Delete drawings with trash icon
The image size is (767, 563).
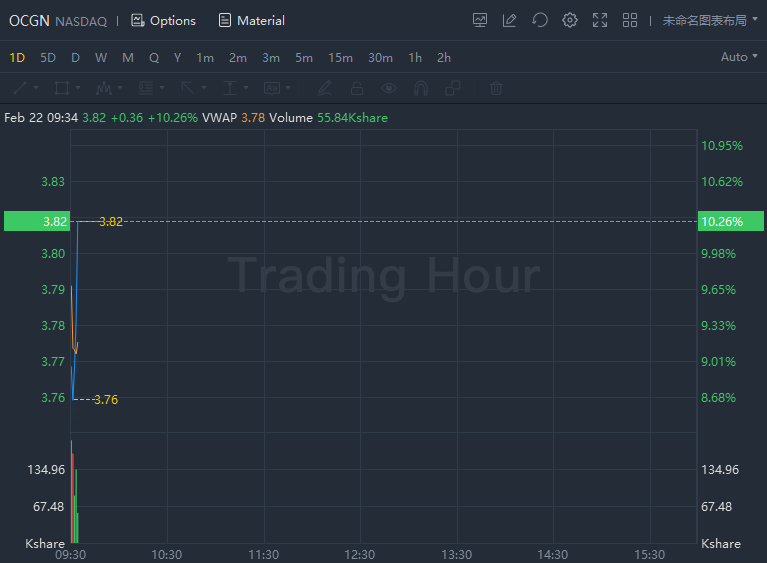[x=496, y=88]
